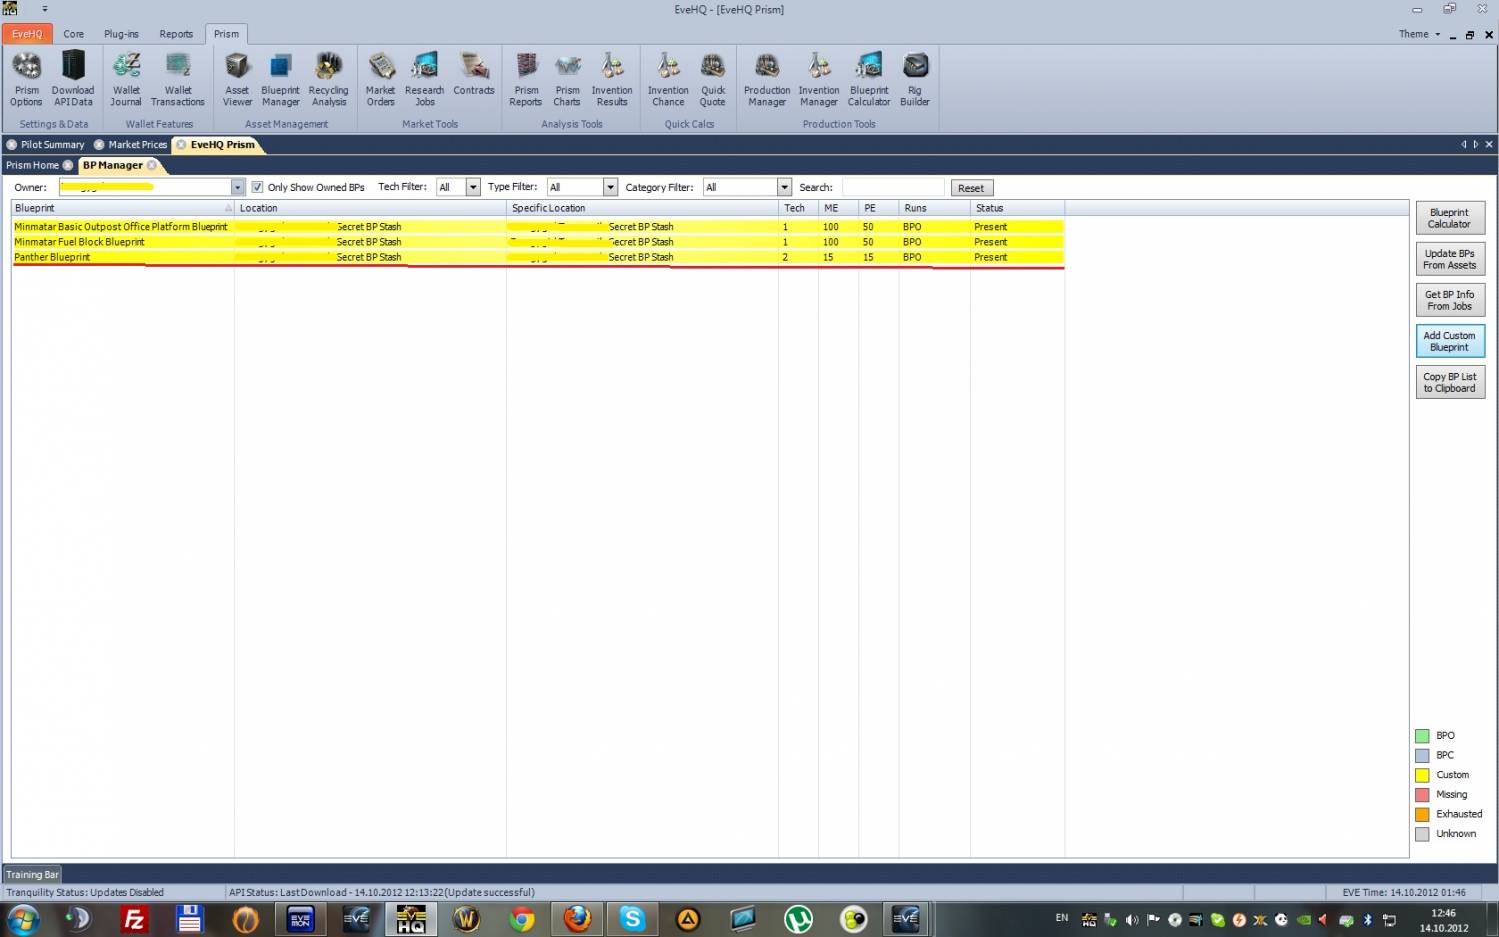Click the Training Bar label
The width and height of the screenshot is (1499, 937).
coord(33,874)
